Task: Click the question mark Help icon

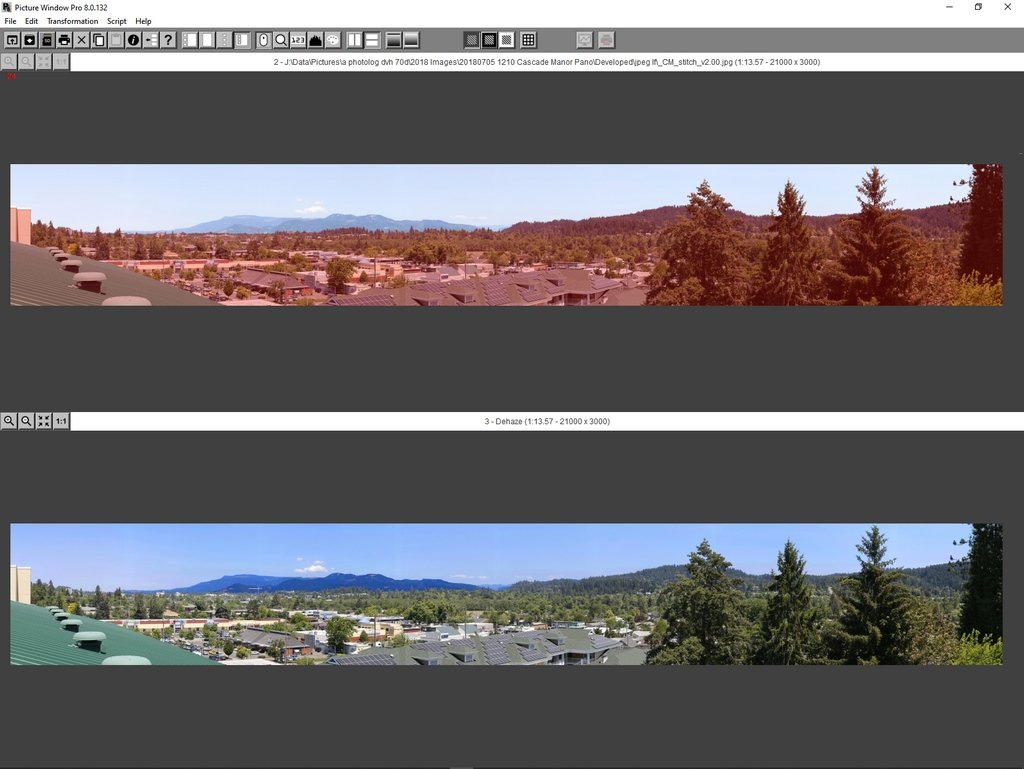Action: click(x=168, y=40)
